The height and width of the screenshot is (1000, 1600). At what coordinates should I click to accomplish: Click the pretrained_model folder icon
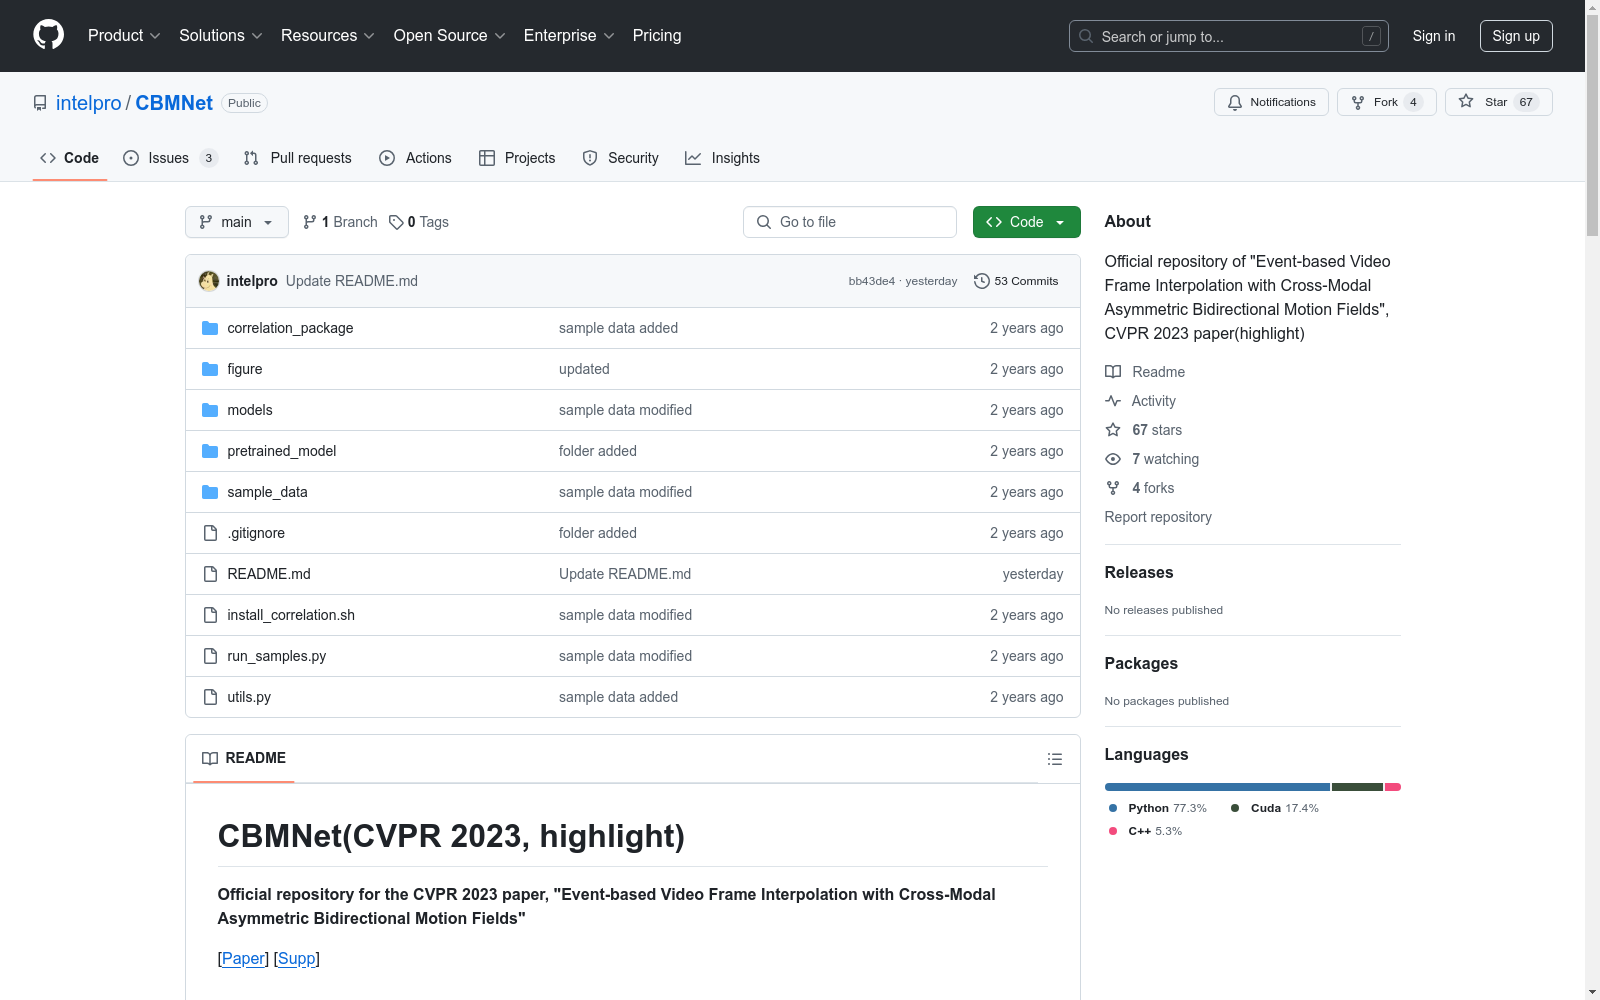click(210, 451)
